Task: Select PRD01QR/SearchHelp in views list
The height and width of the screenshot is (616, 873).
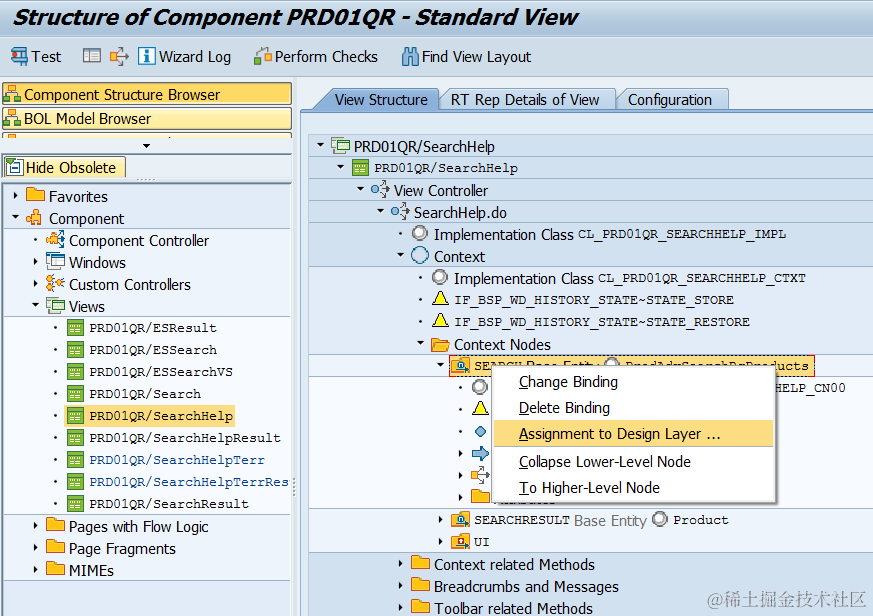Action: (x=161, y=416)
